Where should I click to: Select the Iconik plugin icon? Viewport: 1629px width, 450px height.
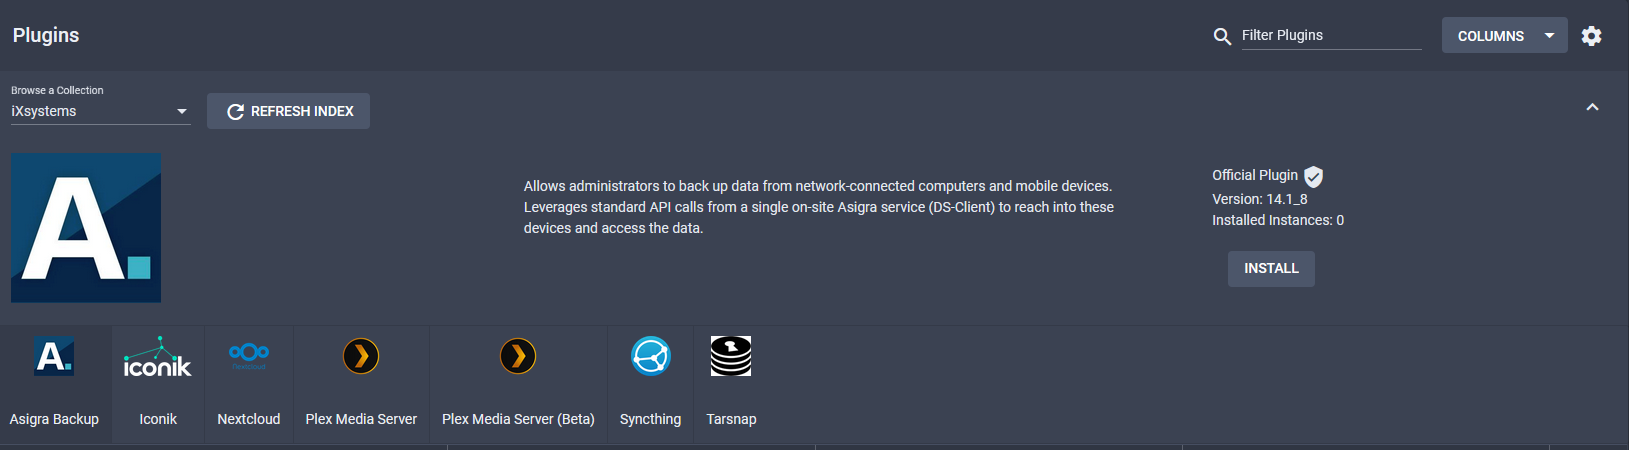(x=157, y=357)
